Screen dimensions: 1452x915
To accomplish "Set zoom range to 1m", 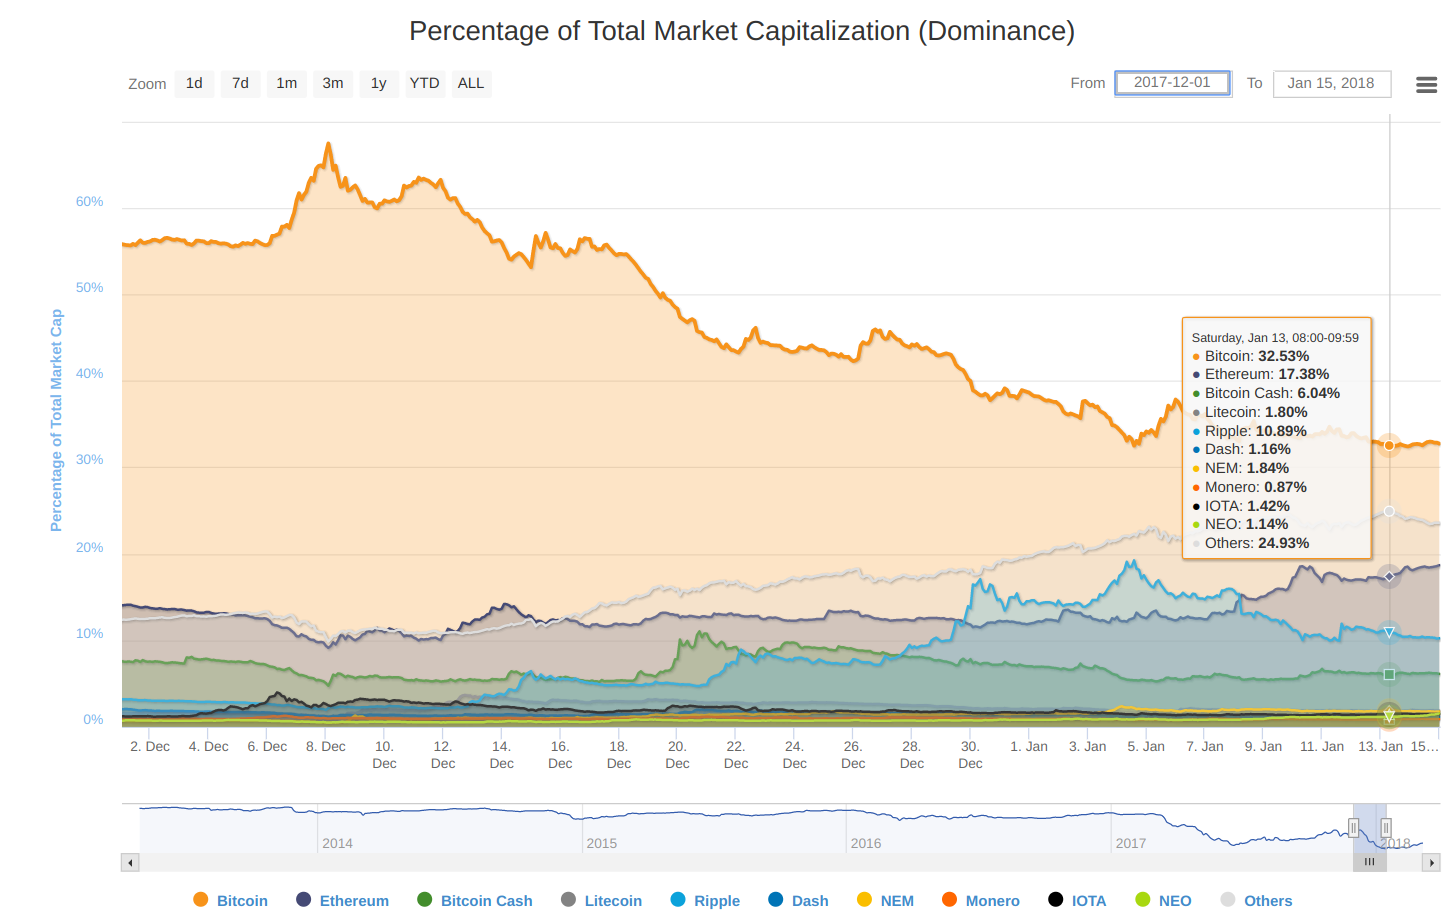I will coord(287,83).
